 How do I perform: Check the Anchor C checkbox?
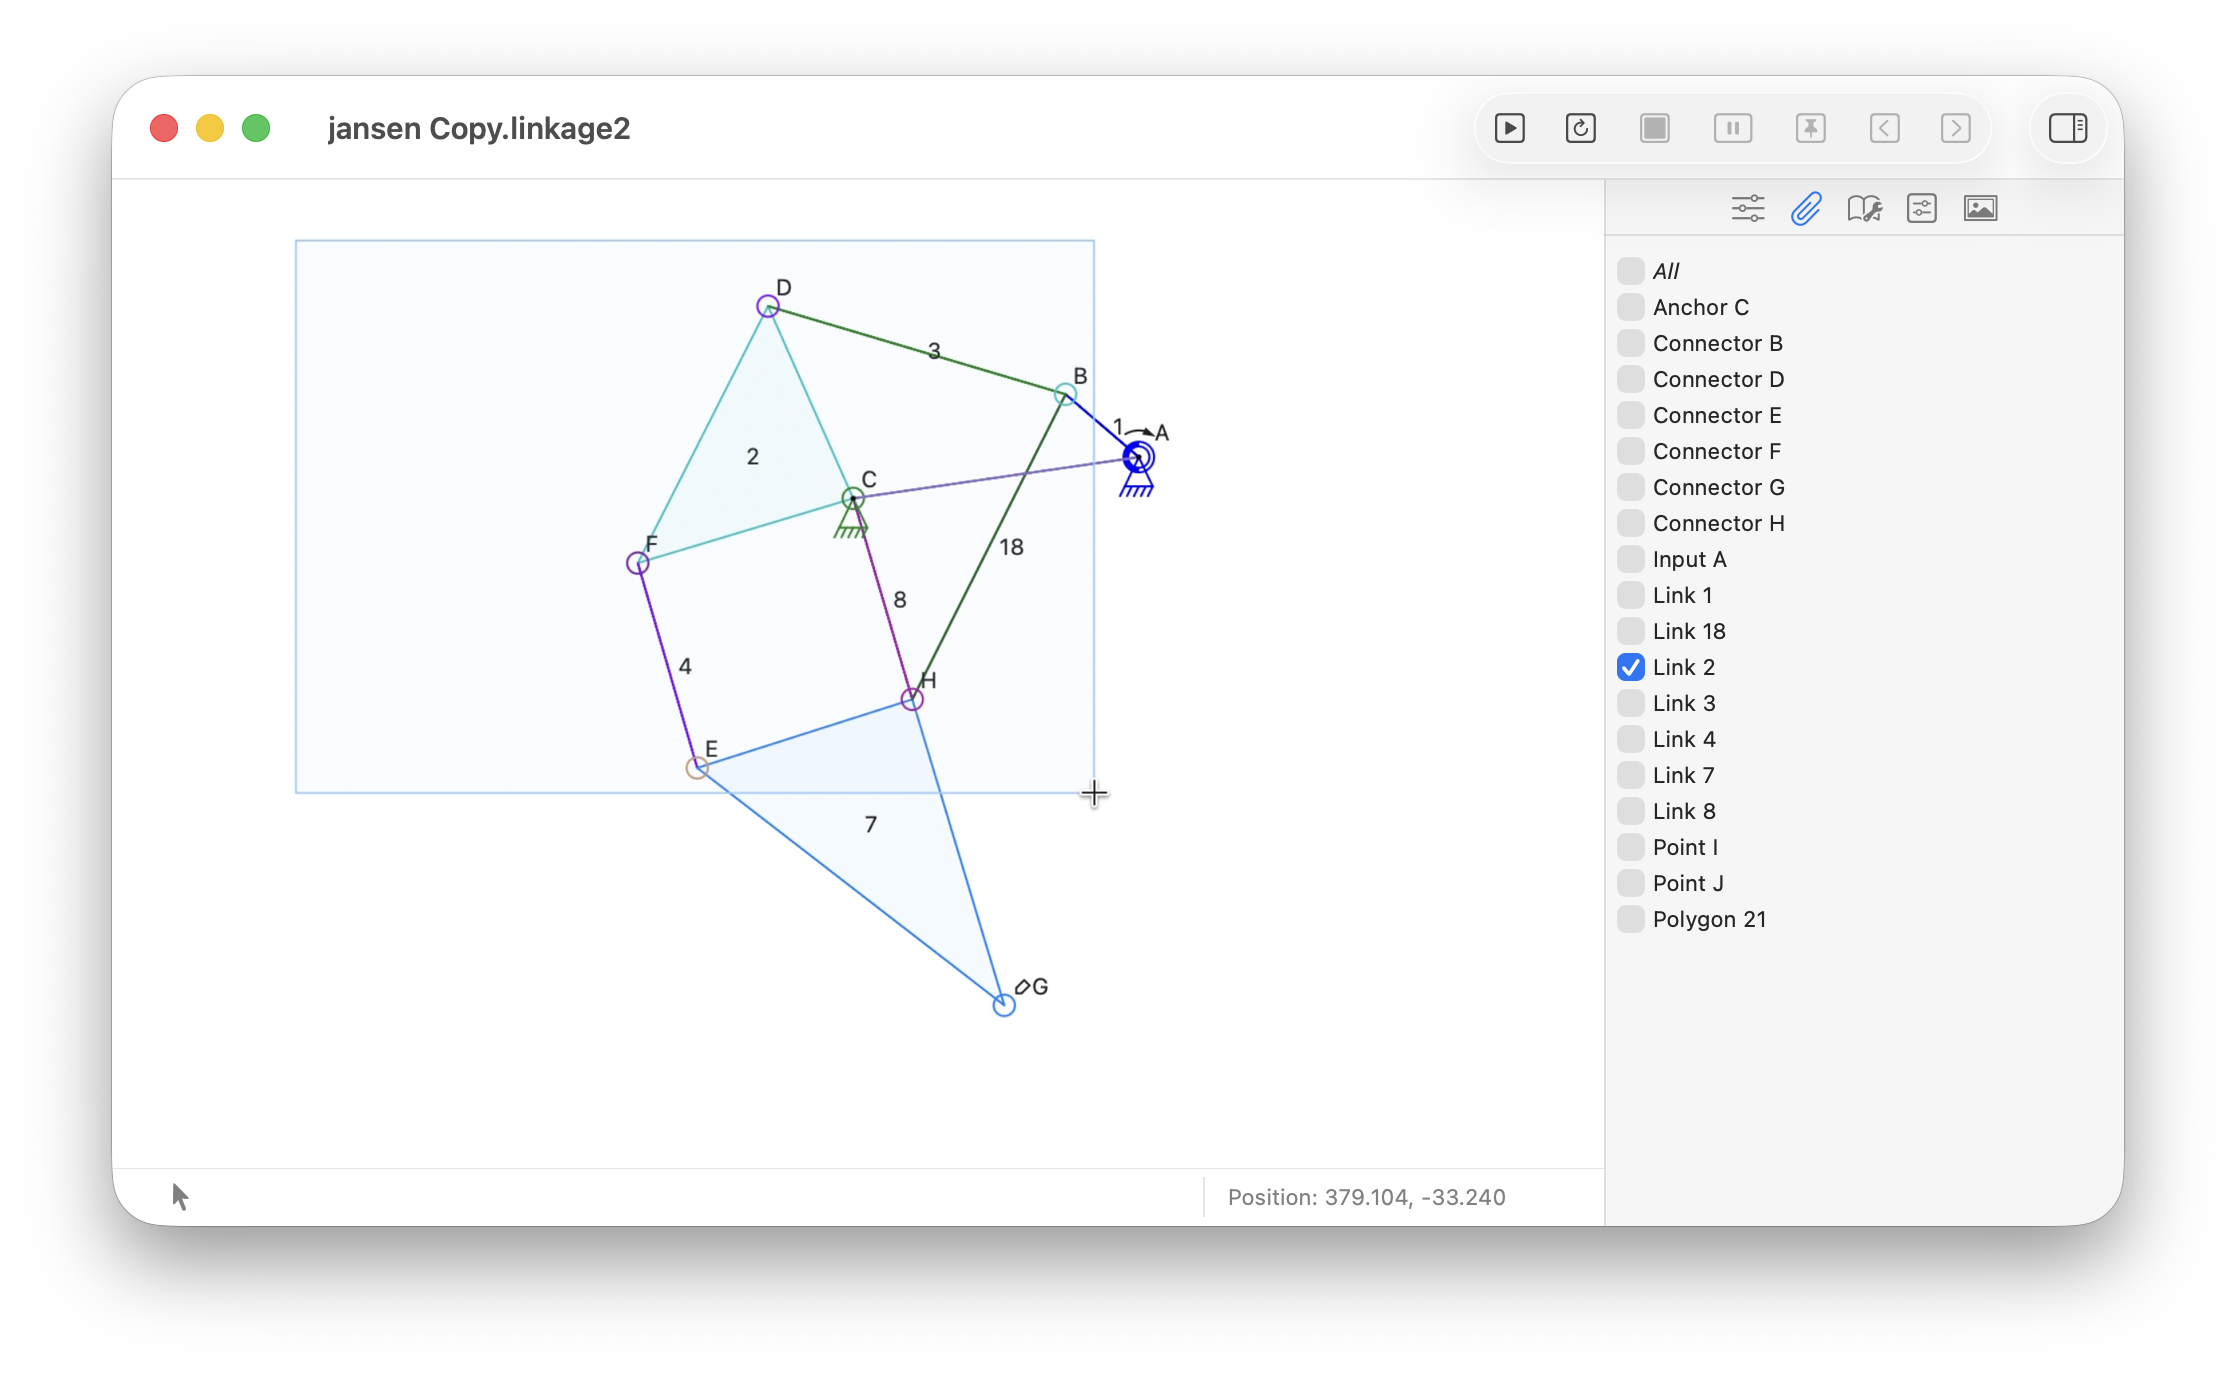point(1631,307)
